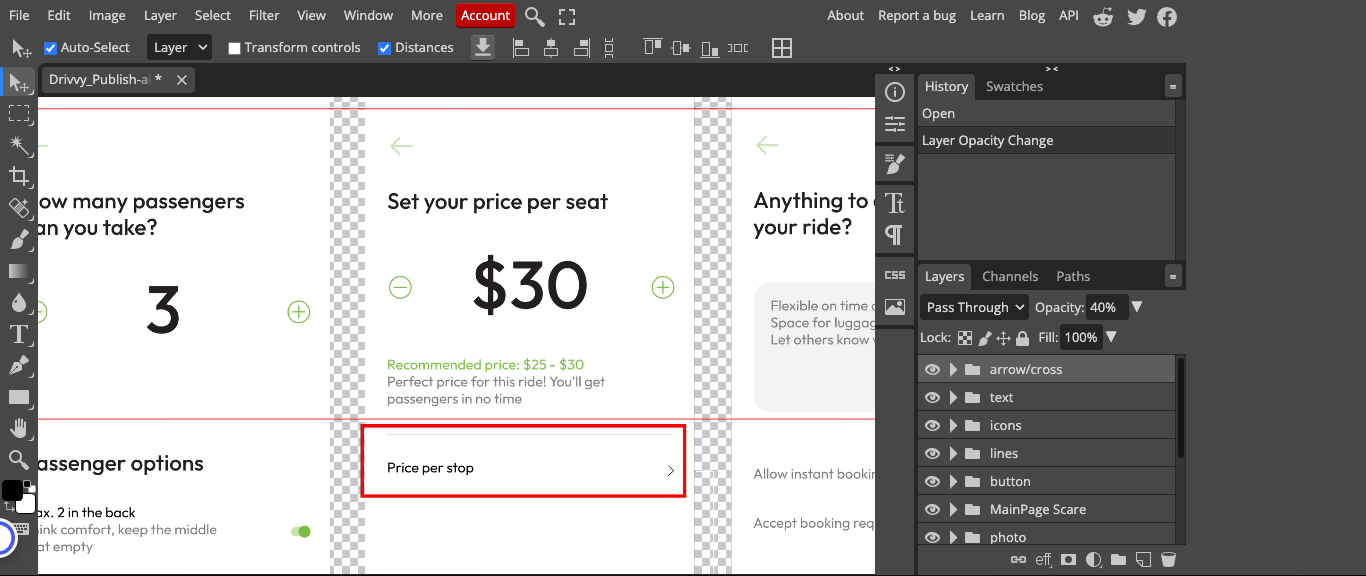Click the download export icon in options bar
The width and height of the screenshot is (1366, 576).
tap(483, 48)
